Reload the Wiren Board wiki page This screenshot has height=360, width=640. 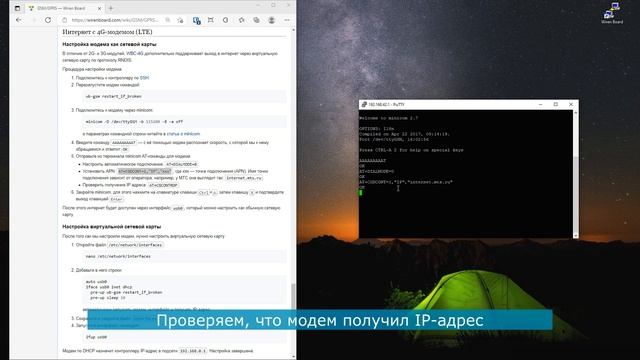[48, 20]
